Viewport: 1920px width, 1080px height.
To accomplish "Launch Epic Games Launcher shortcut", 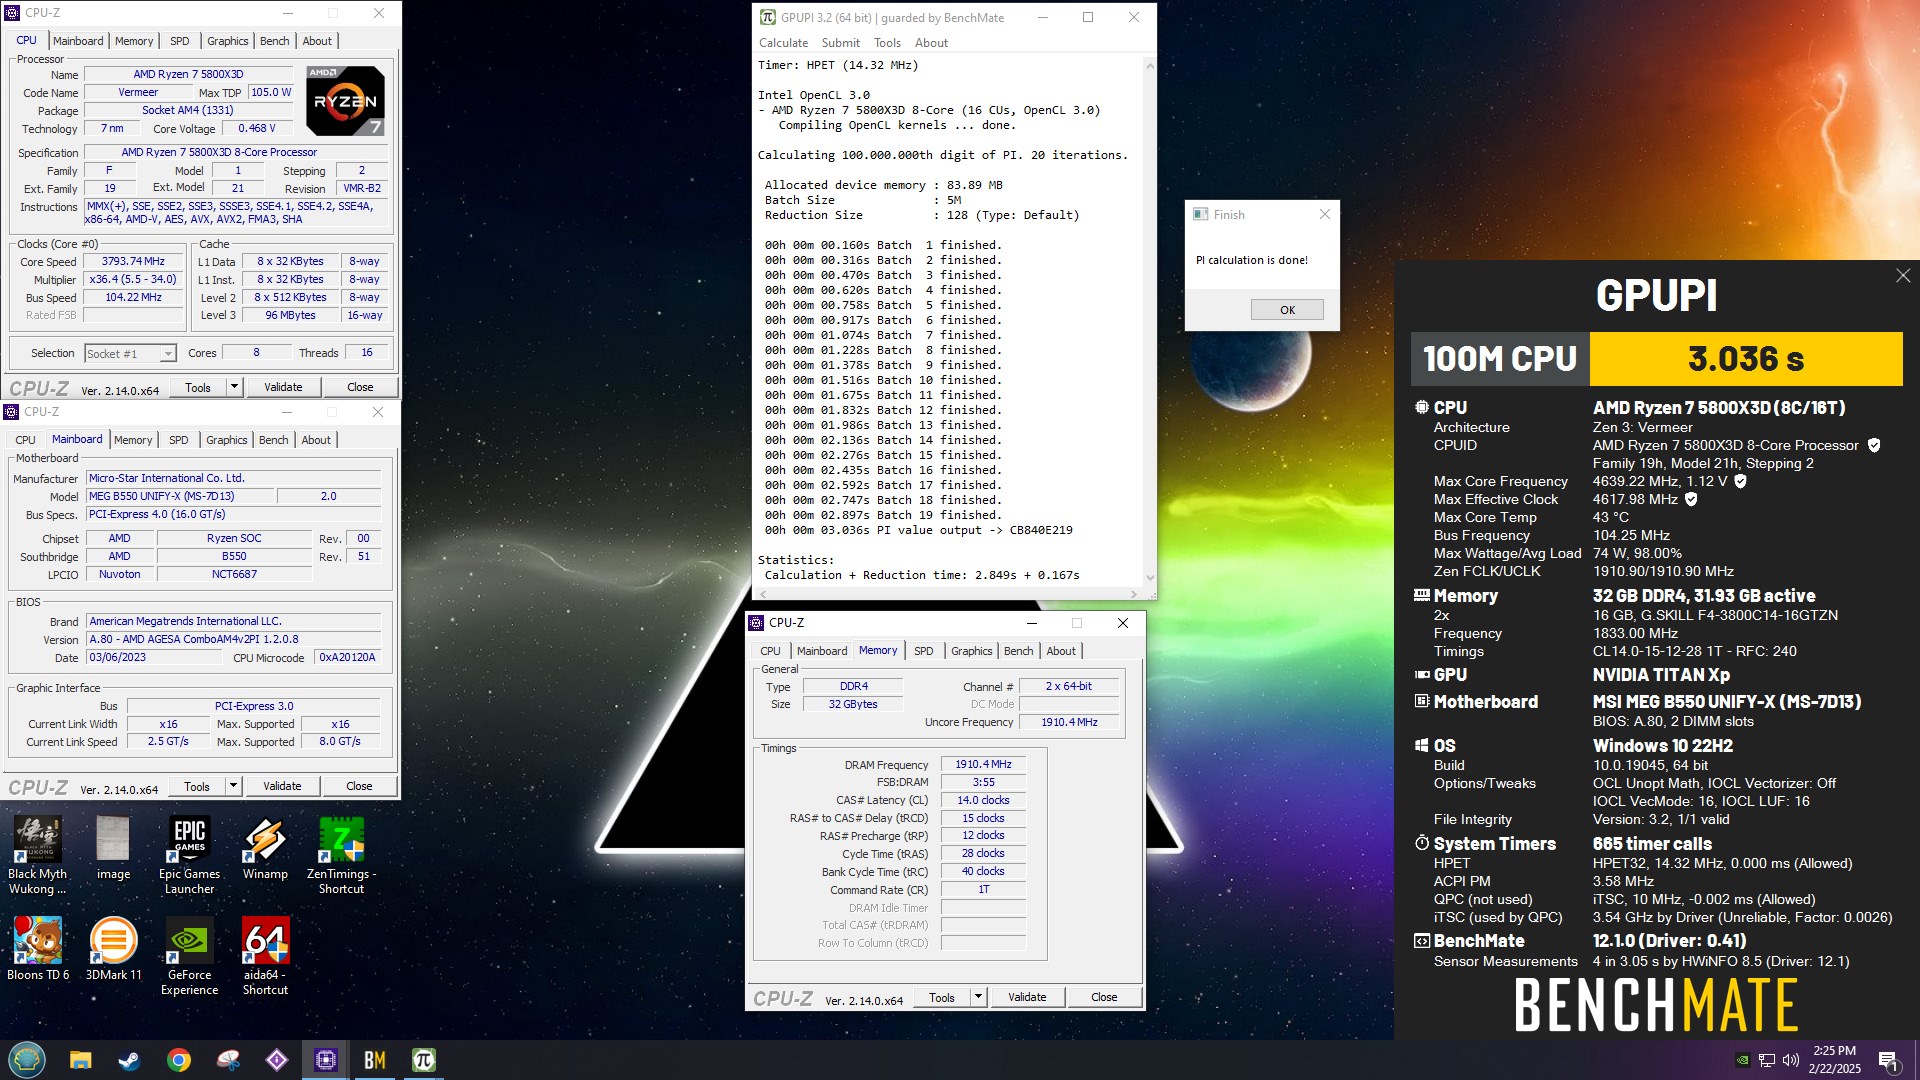I will (x=190, y=855).
